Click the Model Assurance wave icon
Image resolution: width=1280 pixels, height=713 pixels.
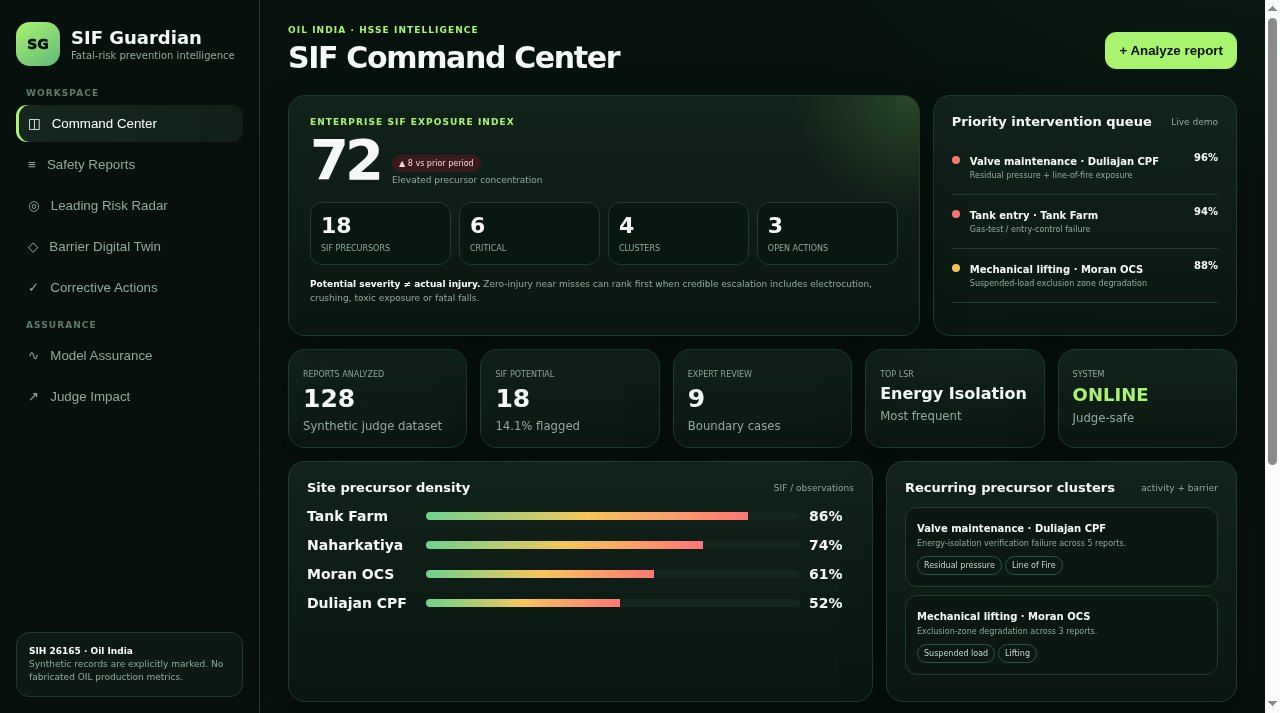[33, 356]
